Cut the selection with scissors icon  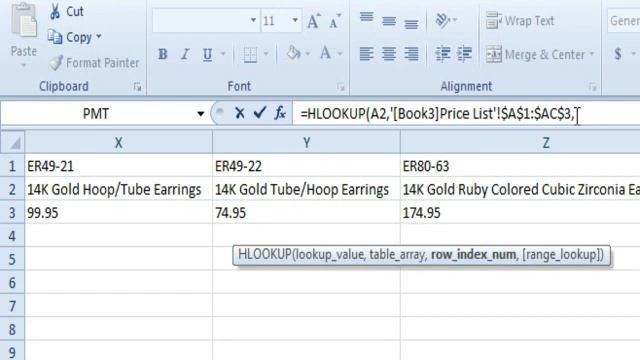55,11
